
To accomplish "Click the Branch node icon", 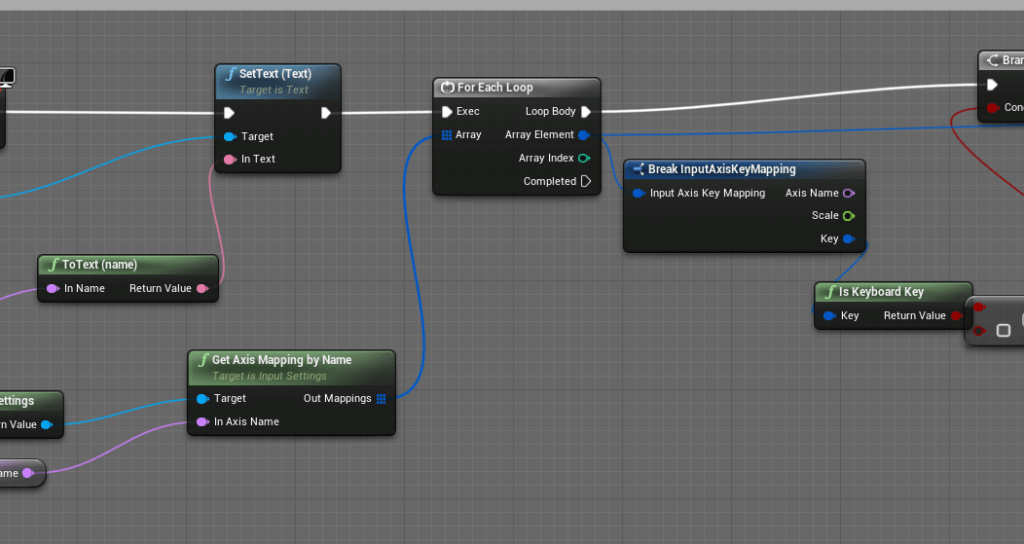I will [x=991, y=61].
